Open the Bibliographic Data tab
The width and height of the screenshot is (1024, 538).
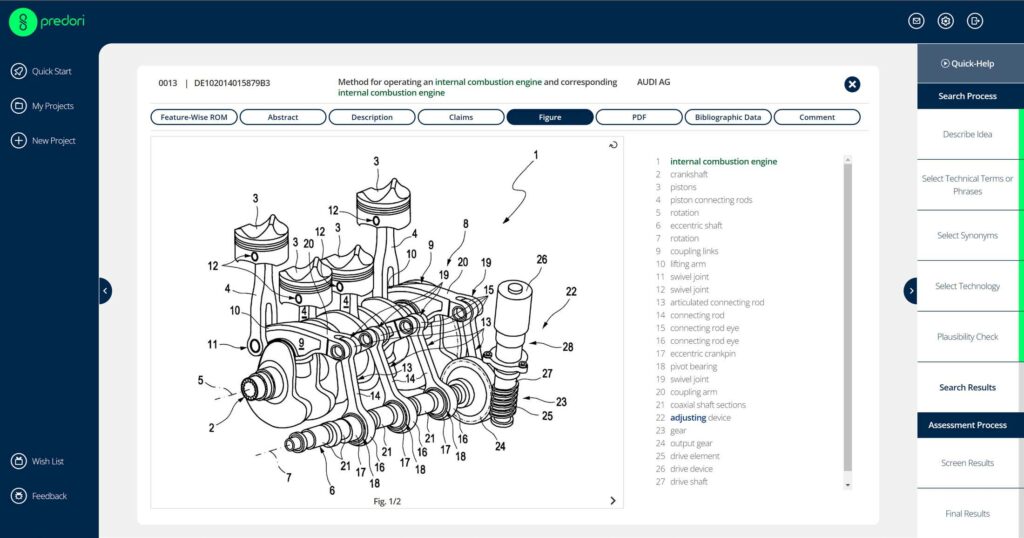click(x=728, y=117)
